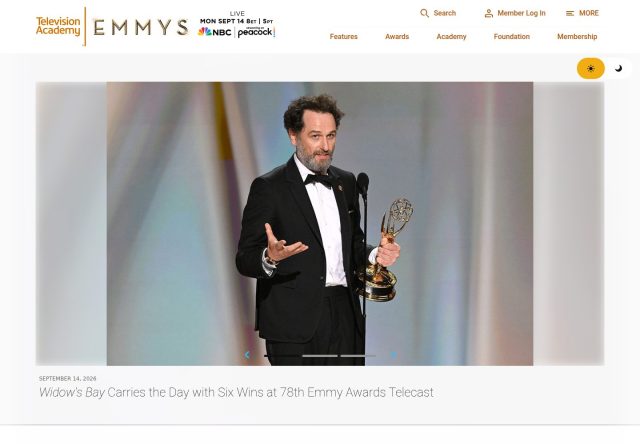Viewport: 640px width, 444px height.
Task: Click the Search magnifier icon
Action: (x=424, y=13)
